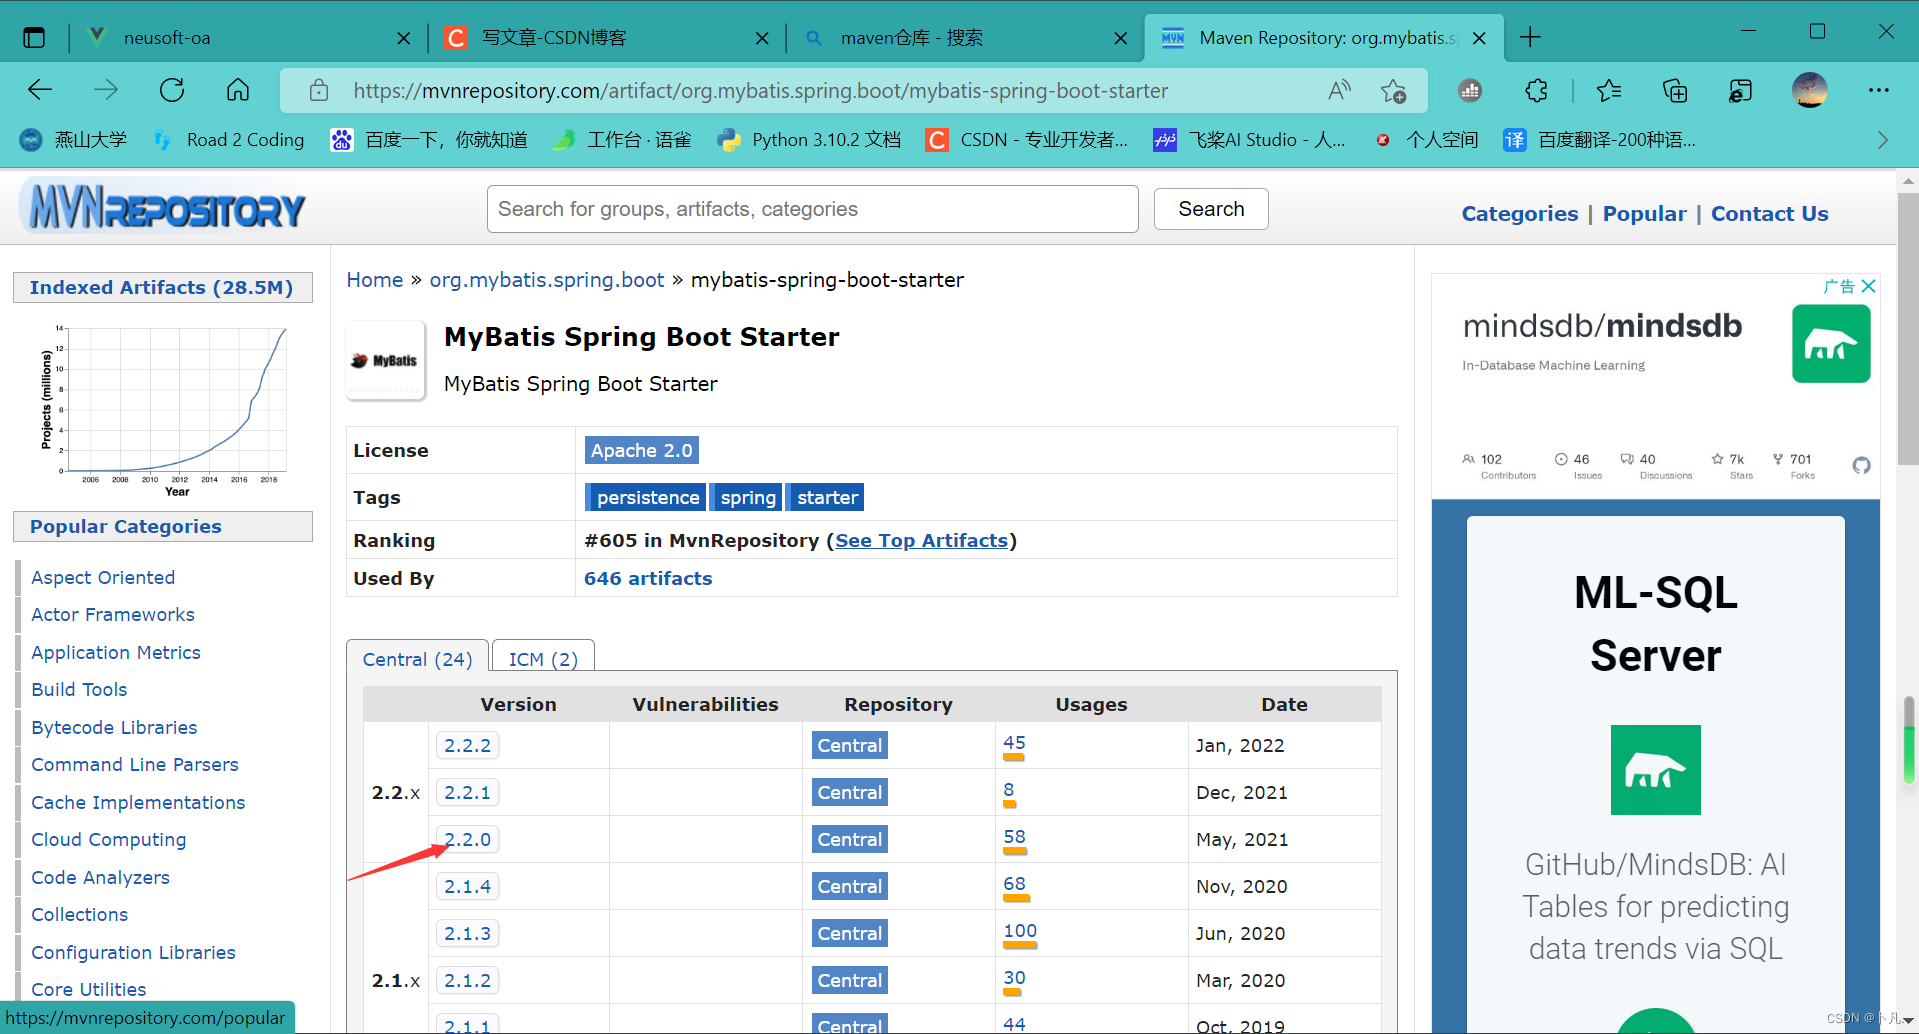Image resolution: width=1919 pixels, height=1034 pixels.
Task: Open the collections icon
Action: click(x=1675, y=91)
